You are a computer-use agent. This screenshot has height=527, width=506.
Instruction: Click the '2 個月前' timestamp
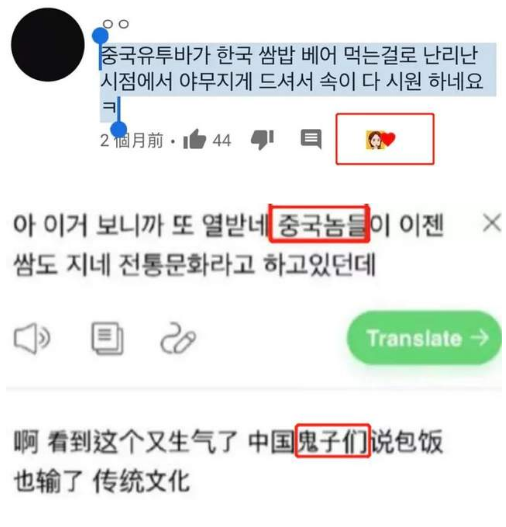(132, 140)
